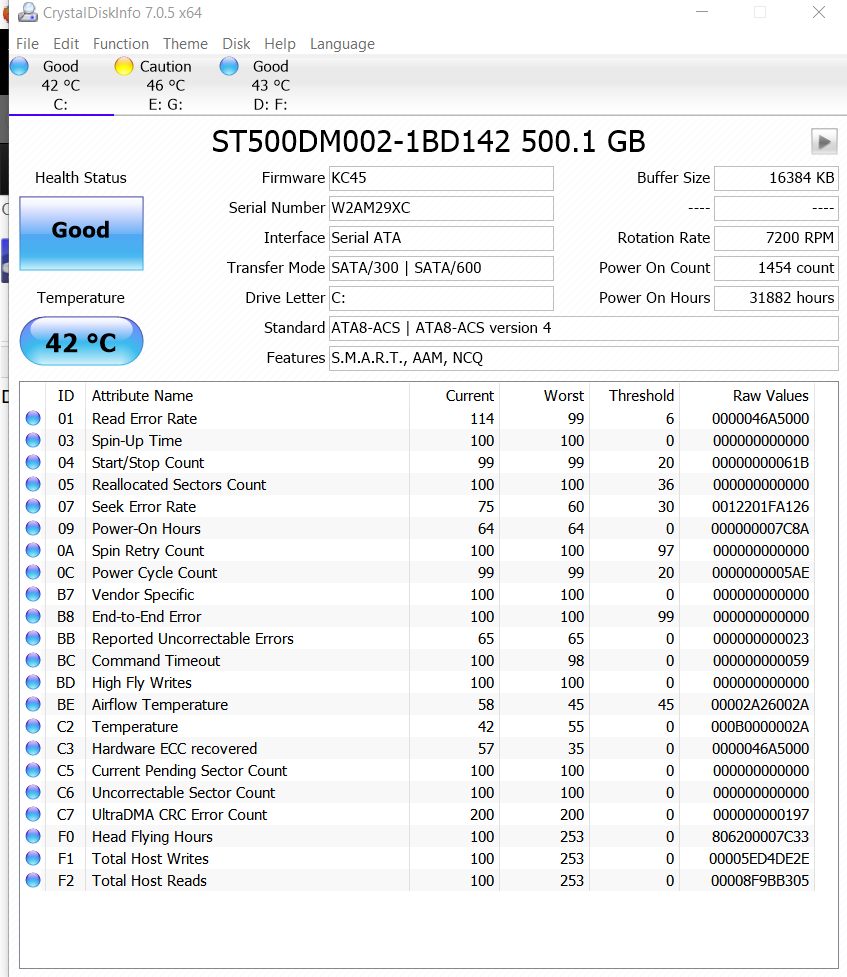
Task: Click status orb for Read Error Rate
Action: click(x=33, y=418)
